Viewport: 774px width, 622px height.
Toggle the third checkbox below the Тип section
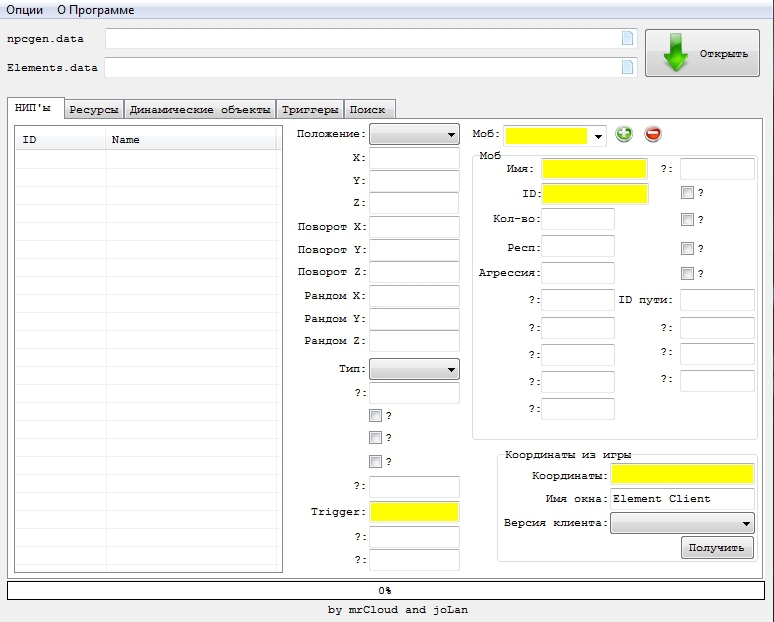[375, 462]
